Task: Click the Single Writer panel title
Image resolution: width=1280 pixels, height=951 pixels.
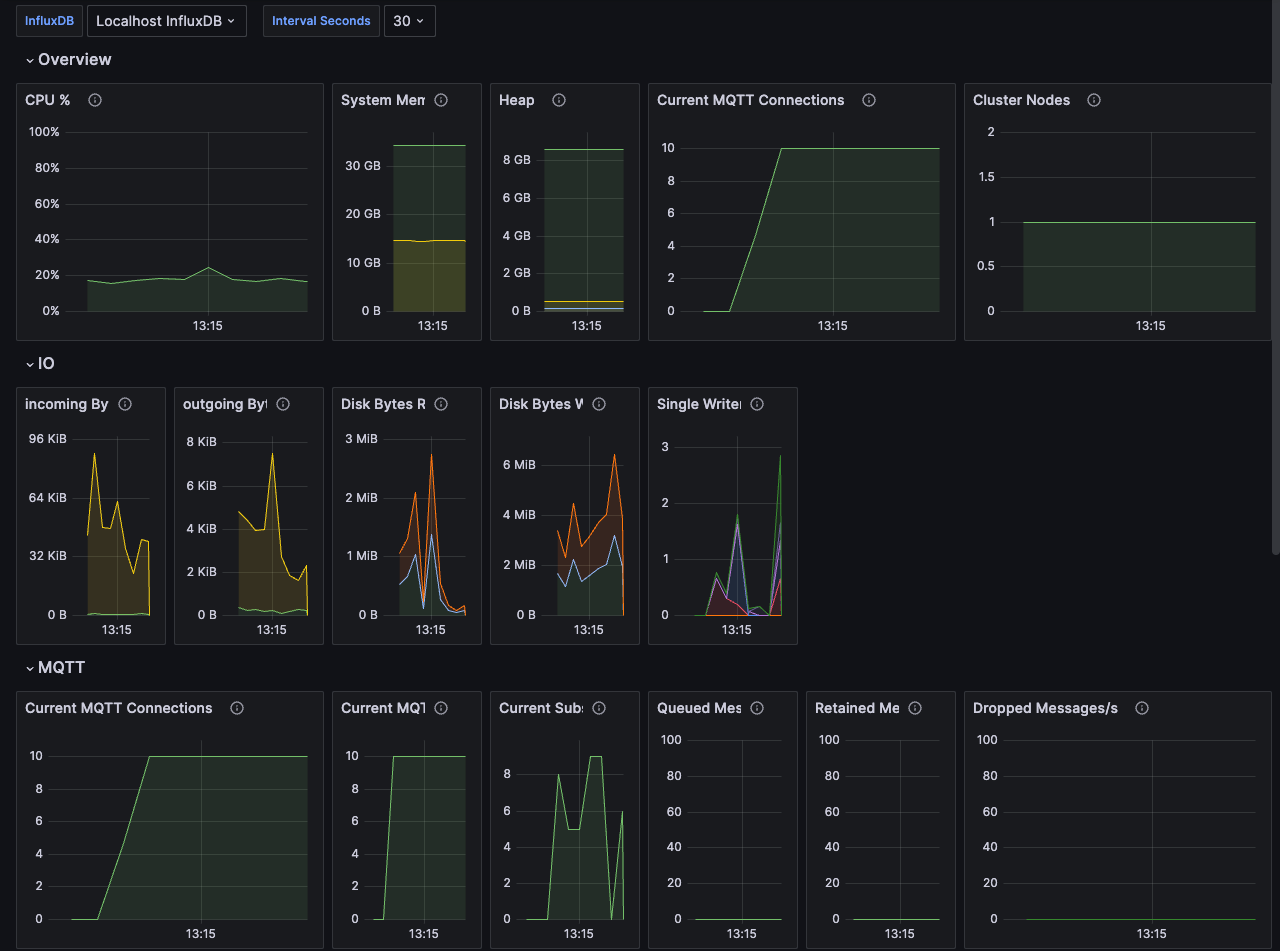Action: click(x=699, y=404)
